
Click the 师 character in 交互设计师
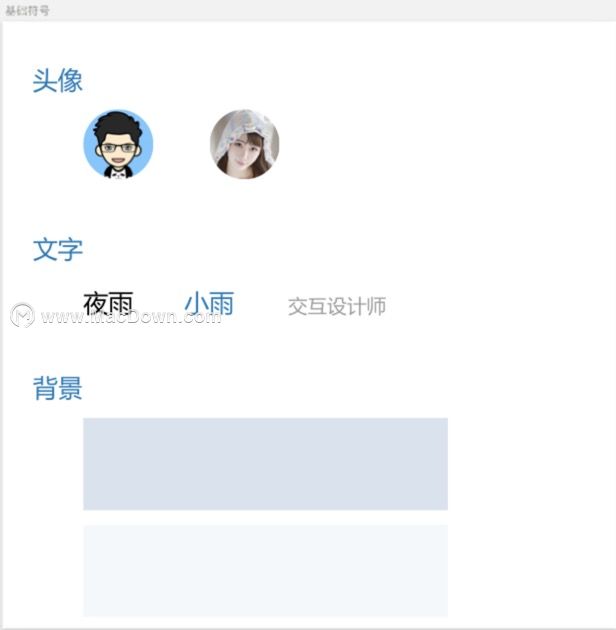377,307
